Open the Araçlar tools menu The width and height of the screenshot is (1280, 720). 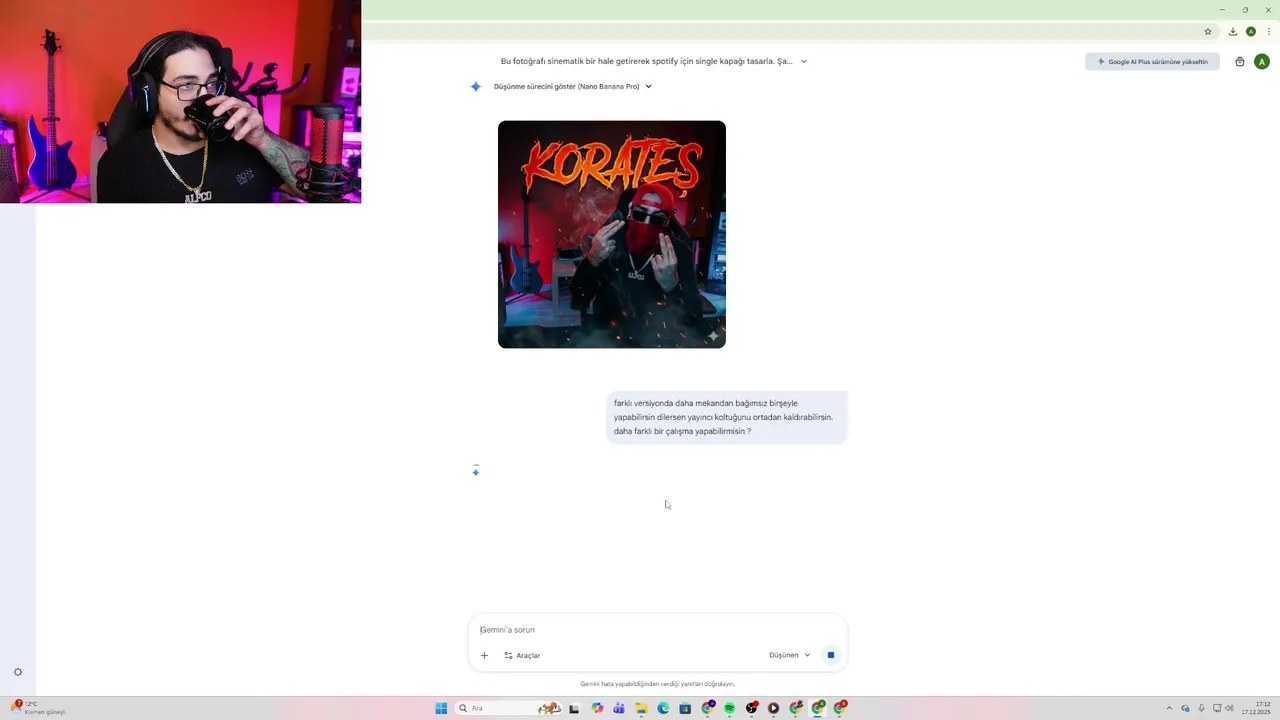point(522,655)
